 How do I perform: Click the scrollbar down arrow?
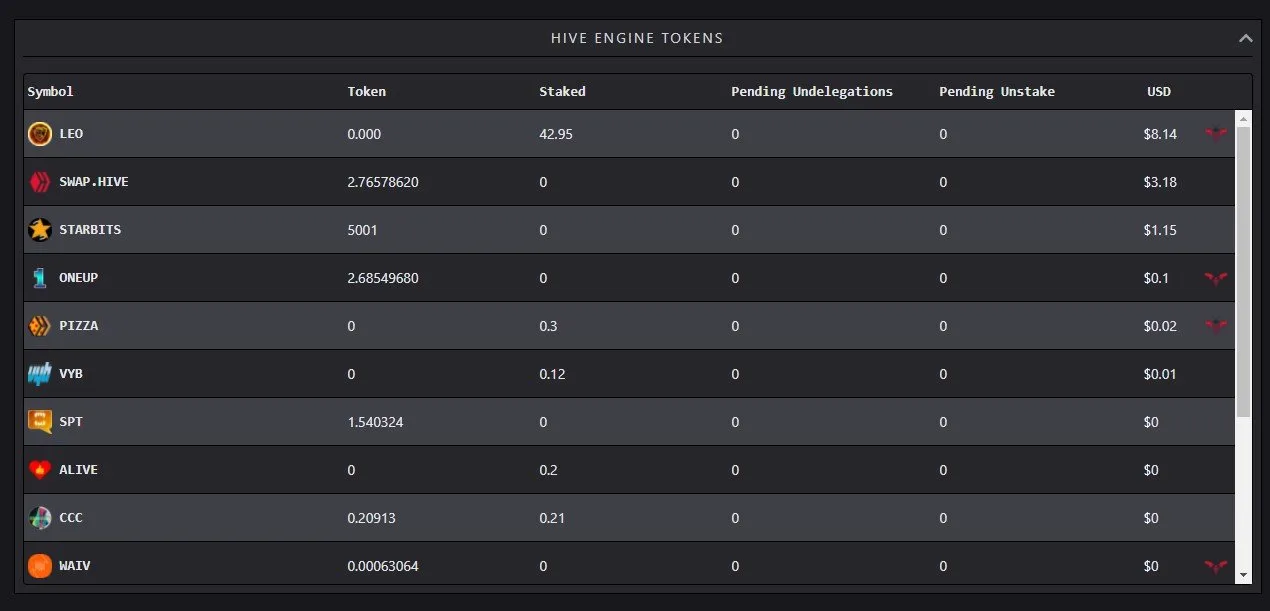click(x=1243, y=575)
